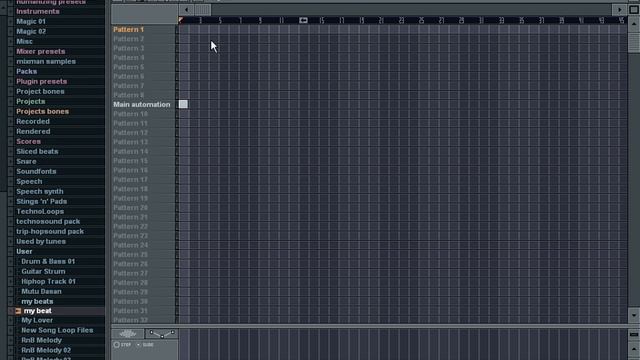This screenshot has height=360, width=640.
Task: Expand the Packs folder
Action: pos(27,71)
